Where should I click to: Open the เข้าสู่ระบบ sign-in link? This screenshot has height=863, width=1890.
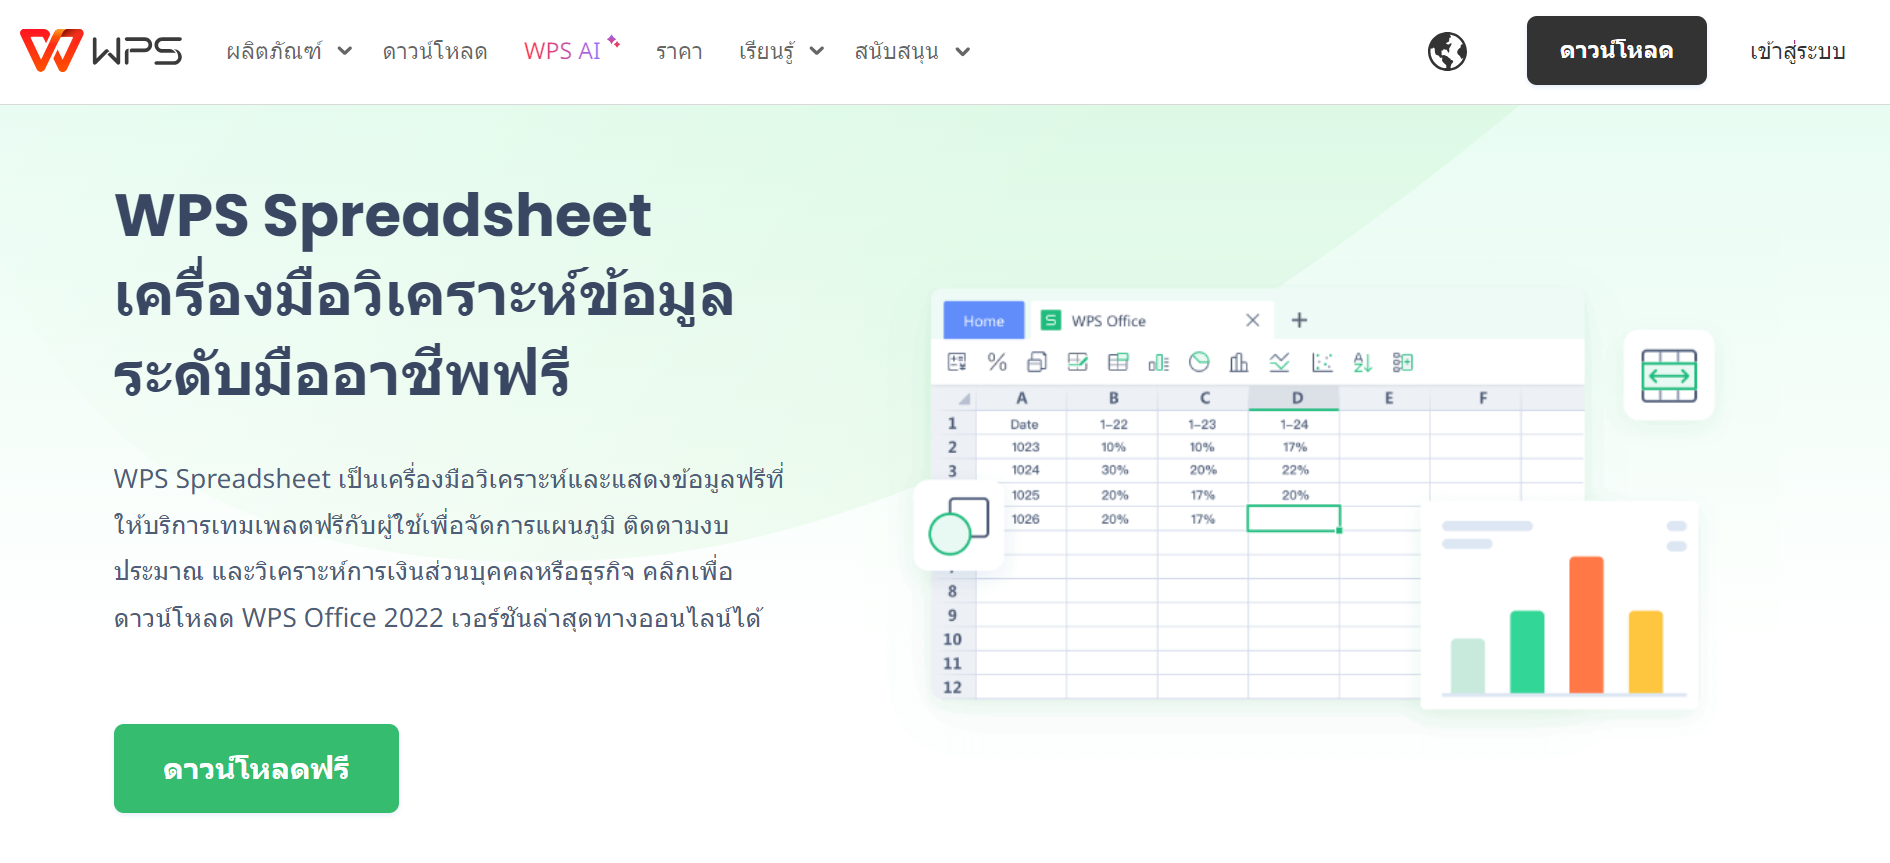[1797, 51]
